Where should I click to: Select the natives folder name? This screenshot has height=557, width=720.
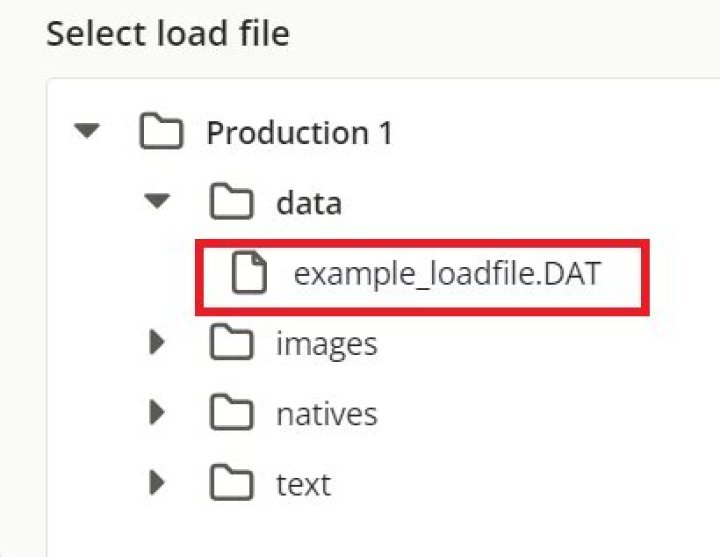coord(327,413)
